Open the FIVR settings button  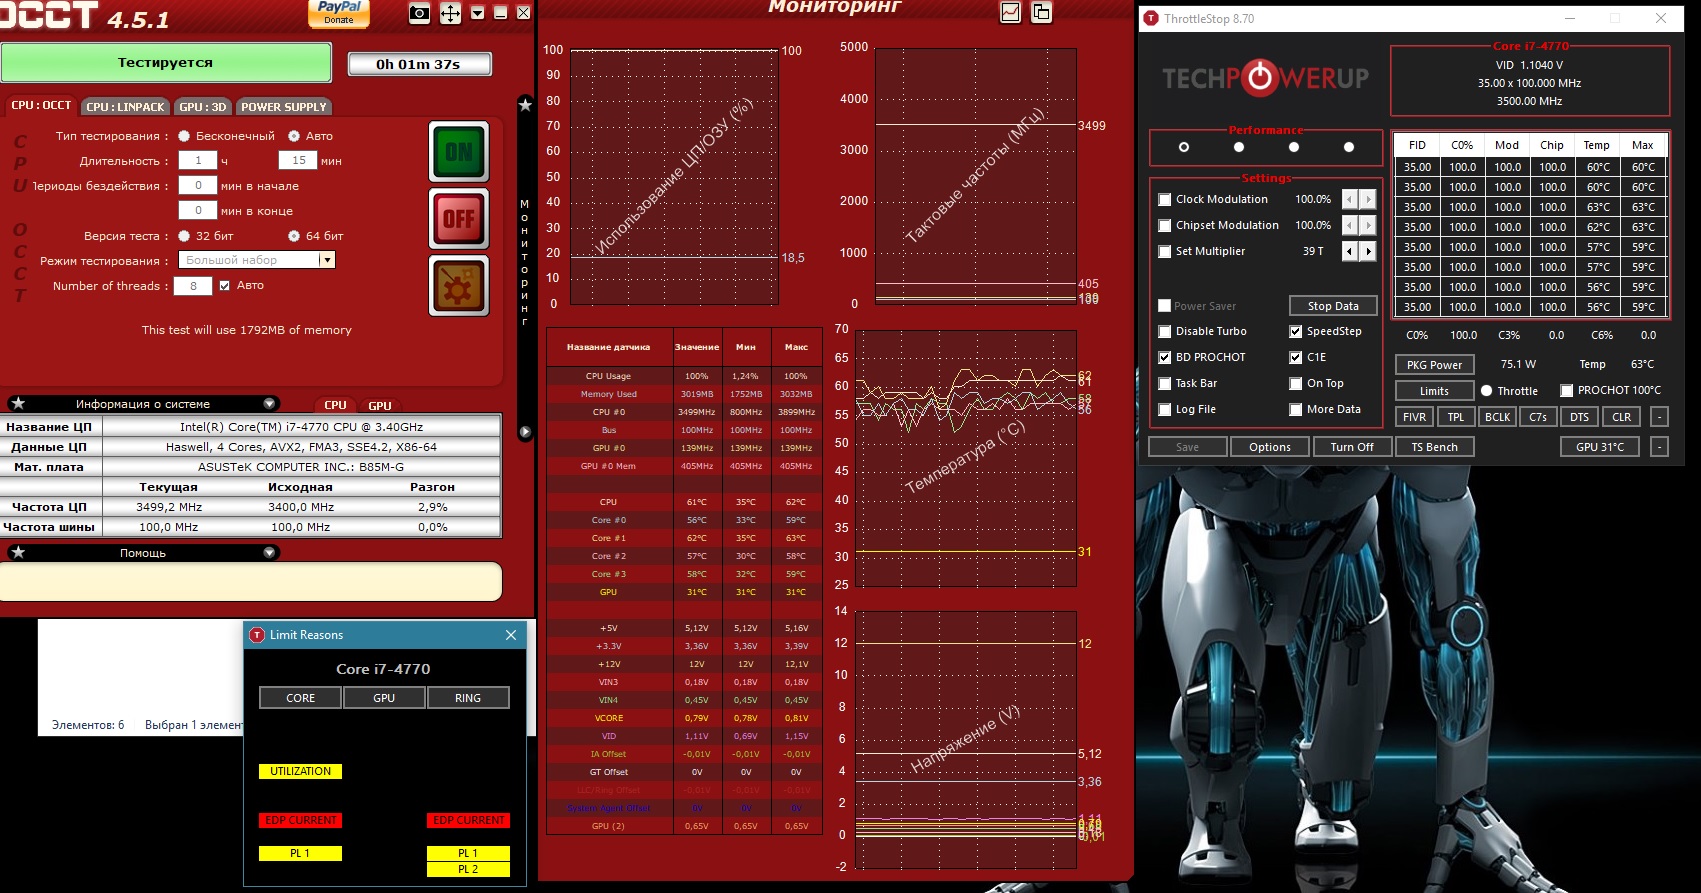pos(1414,417)
